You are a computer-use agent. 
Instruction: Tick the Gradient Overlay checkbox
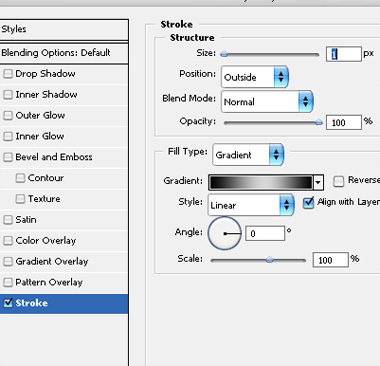pyautogui.click(x=8, y=261)
